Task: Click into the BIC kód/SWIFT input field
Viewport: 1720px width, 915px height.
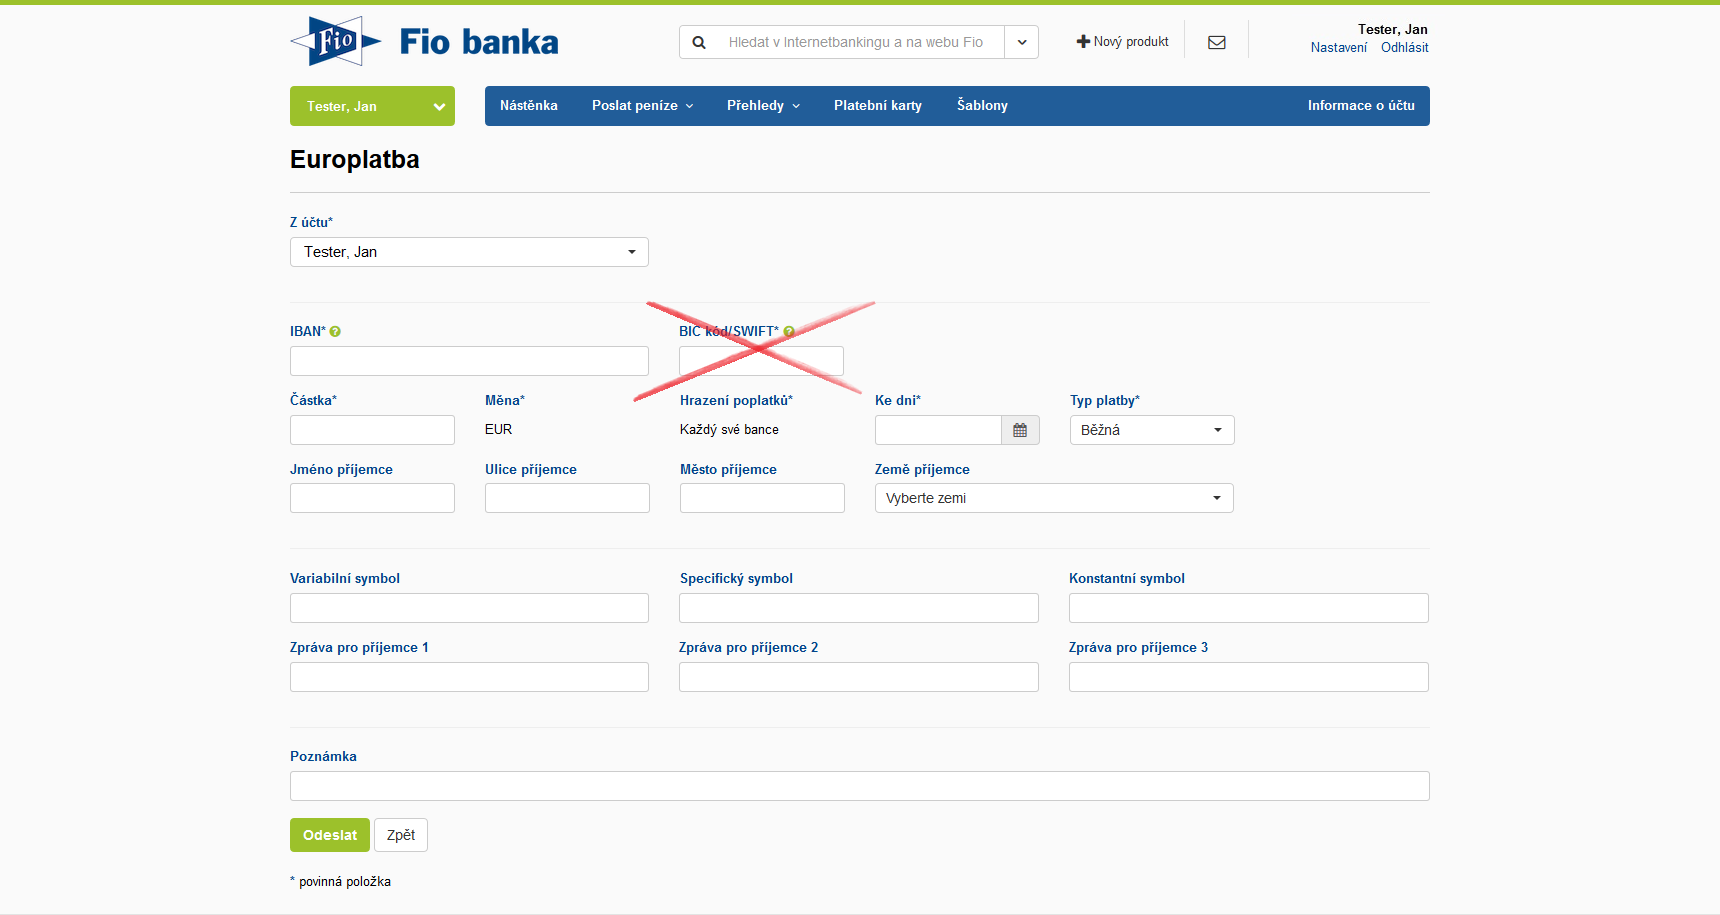Action: [x=761, y=361]
